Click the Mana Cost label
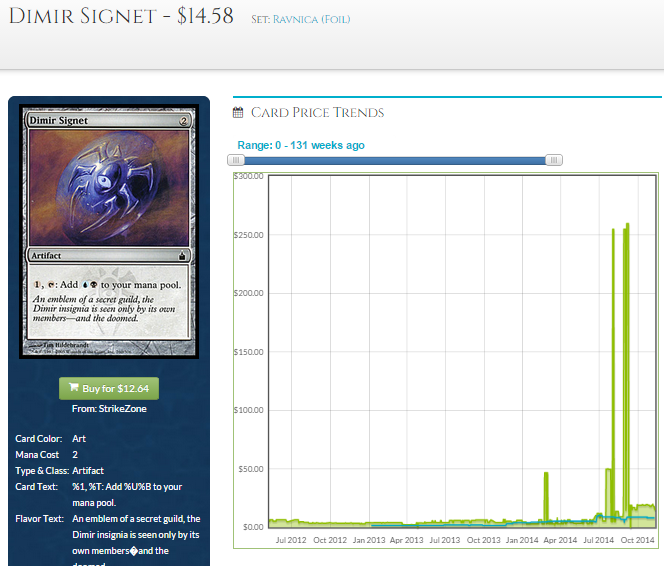Image resolution: width=664 pixels, height=566 pixels. (37, 455)
